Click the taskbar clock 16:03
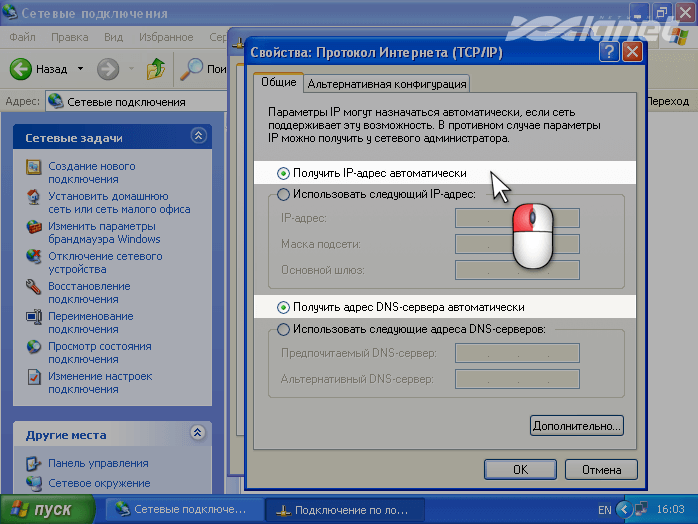 click(670, 509)
